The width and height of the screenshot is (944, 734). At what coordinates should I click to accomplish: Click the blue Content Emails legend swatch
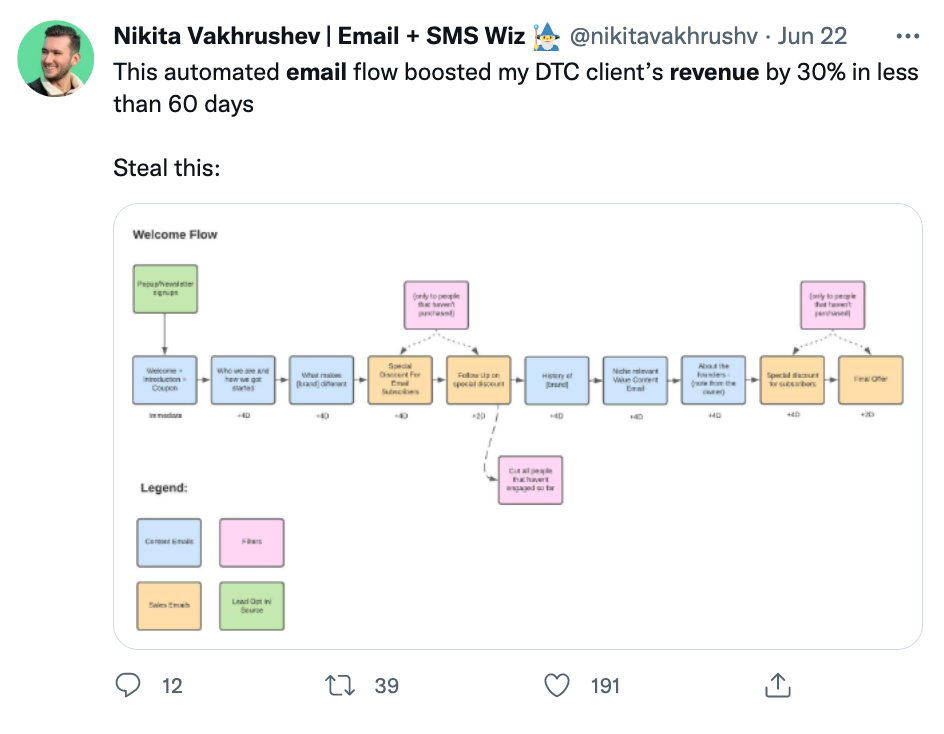(169, 542)
